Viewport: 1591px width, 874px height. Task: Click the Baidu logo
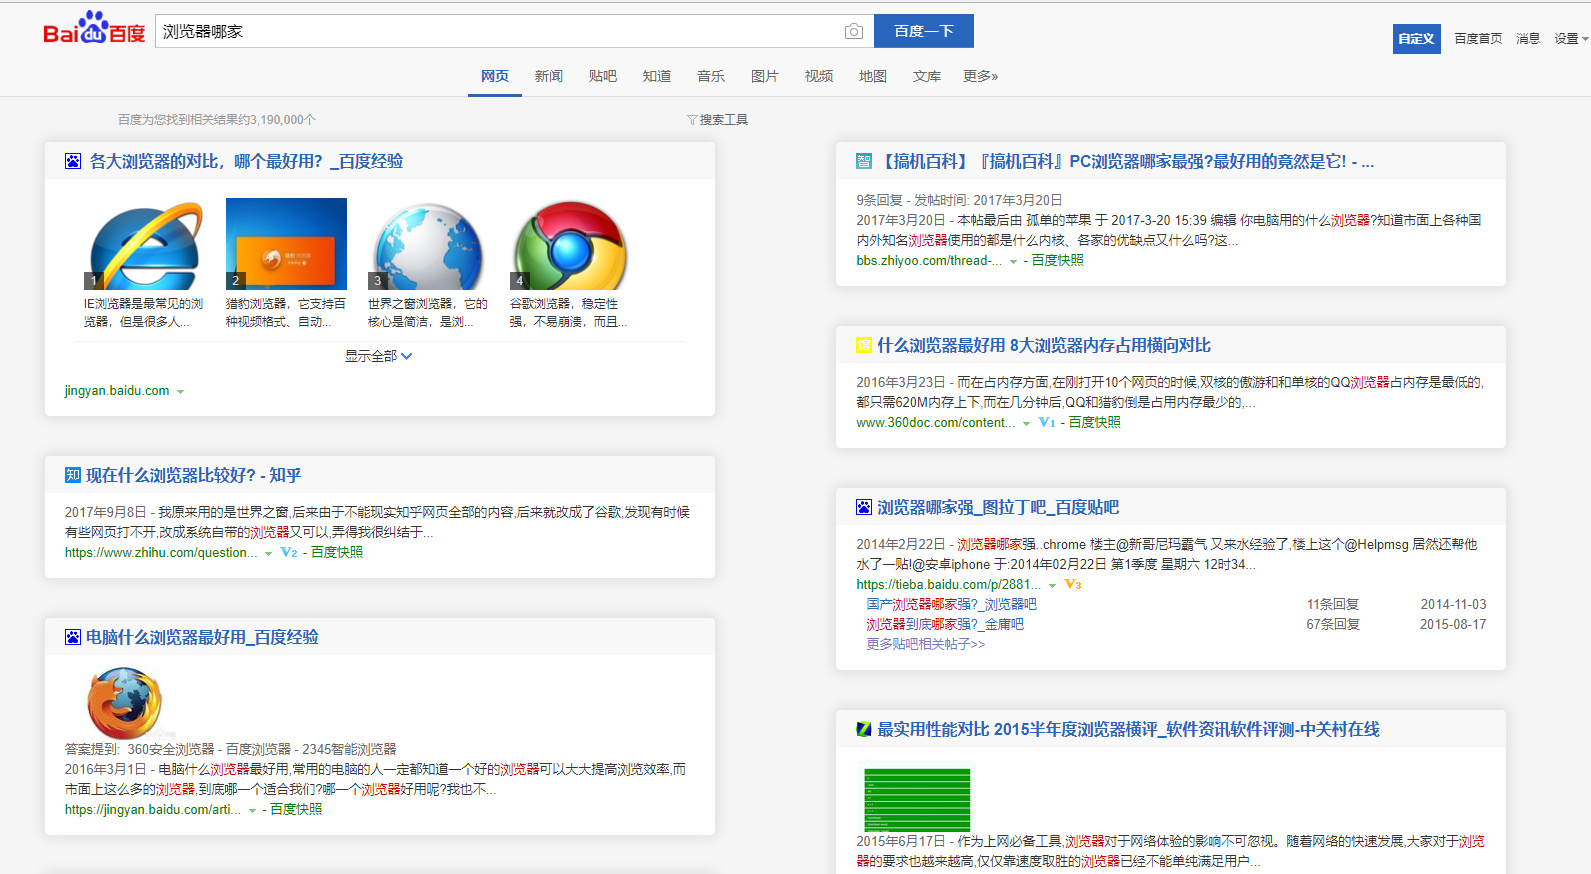tap(94, 30)
